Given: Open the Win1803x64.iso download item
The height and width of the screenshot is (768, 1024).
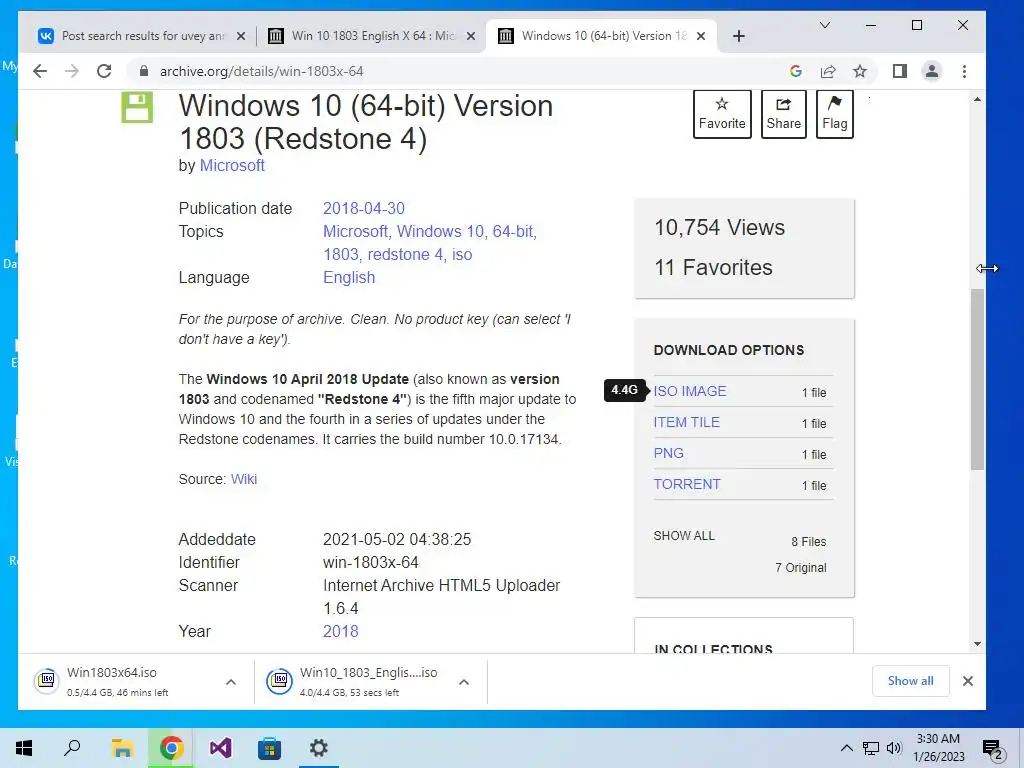Looking at the screenshot, I should point(118,681).
